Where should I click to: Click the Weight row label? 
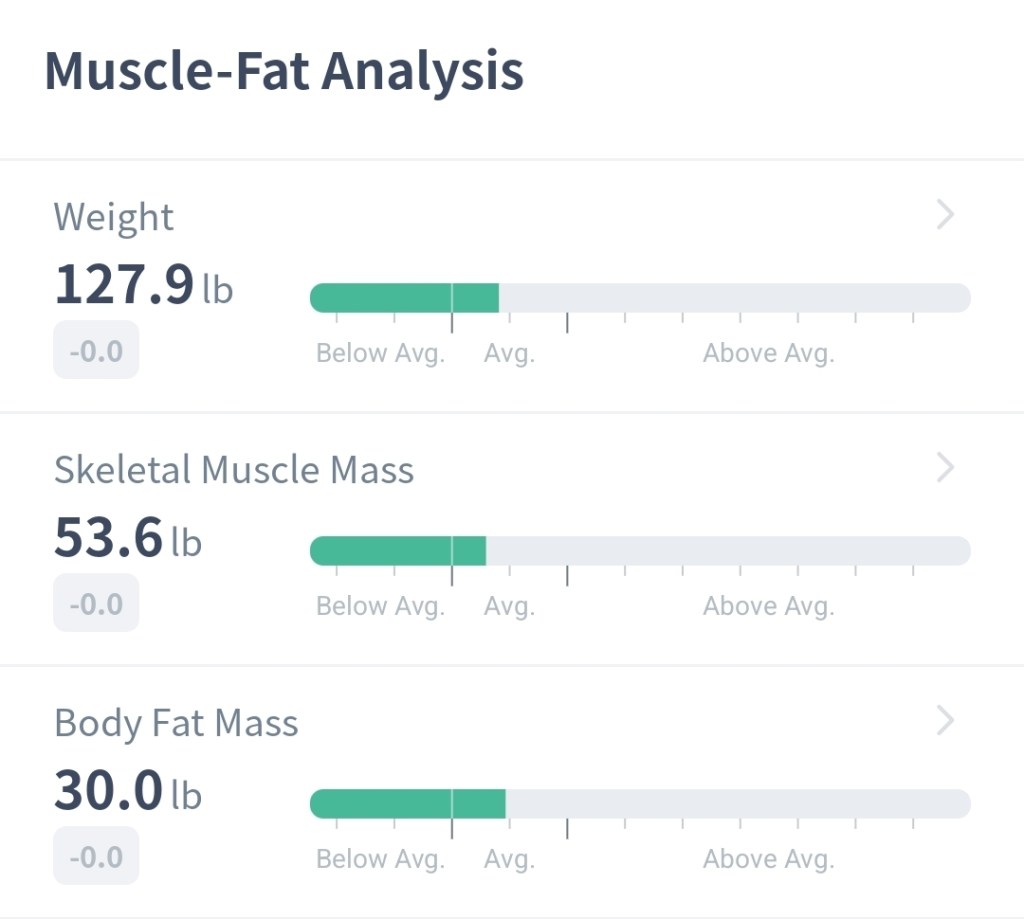[x=114, y=217]
